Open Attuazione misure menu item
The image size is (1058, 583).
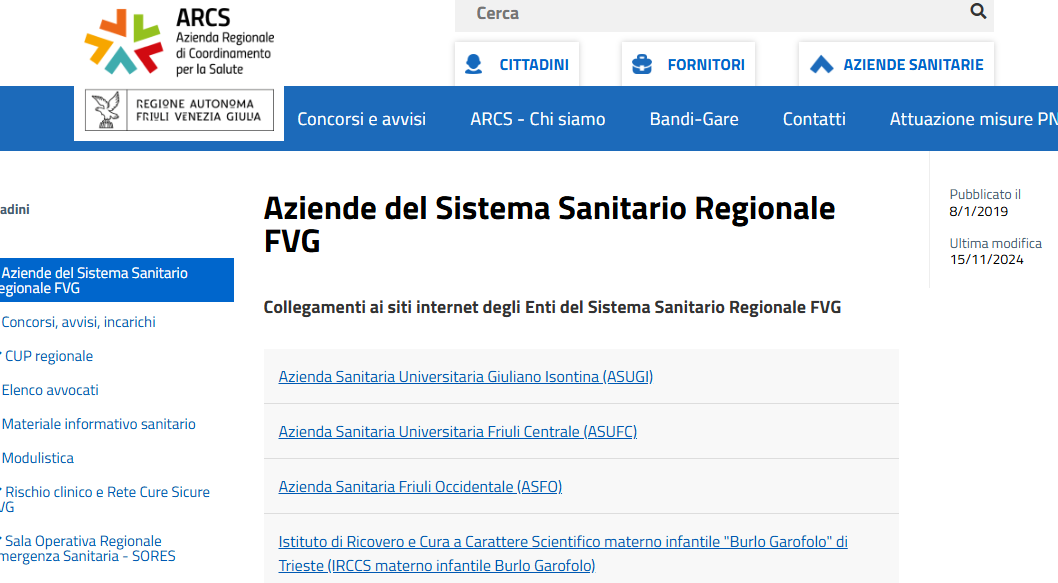tap(973, 119)
